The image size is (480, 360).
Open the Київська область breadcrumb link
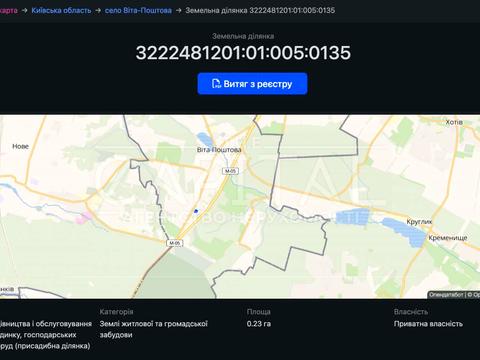61,10
